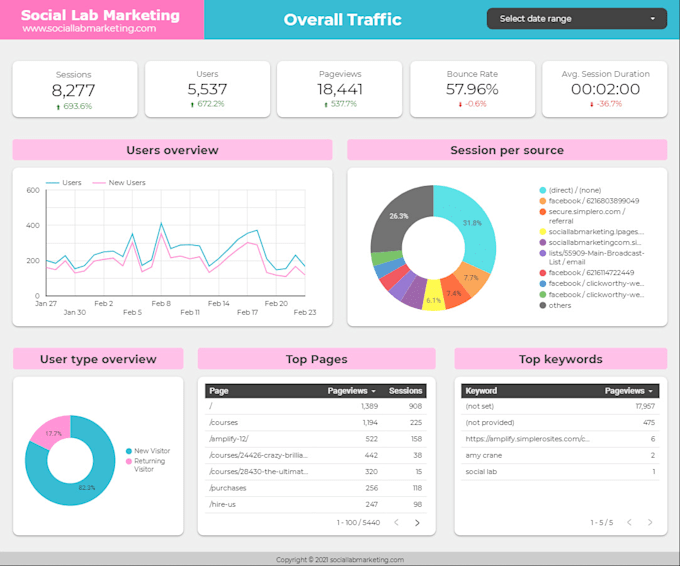Image resolution: width=680 pixels, height=566 pixels.
Task: Click the /courses row in Top Pages
Action: click(x=316, y=422)
